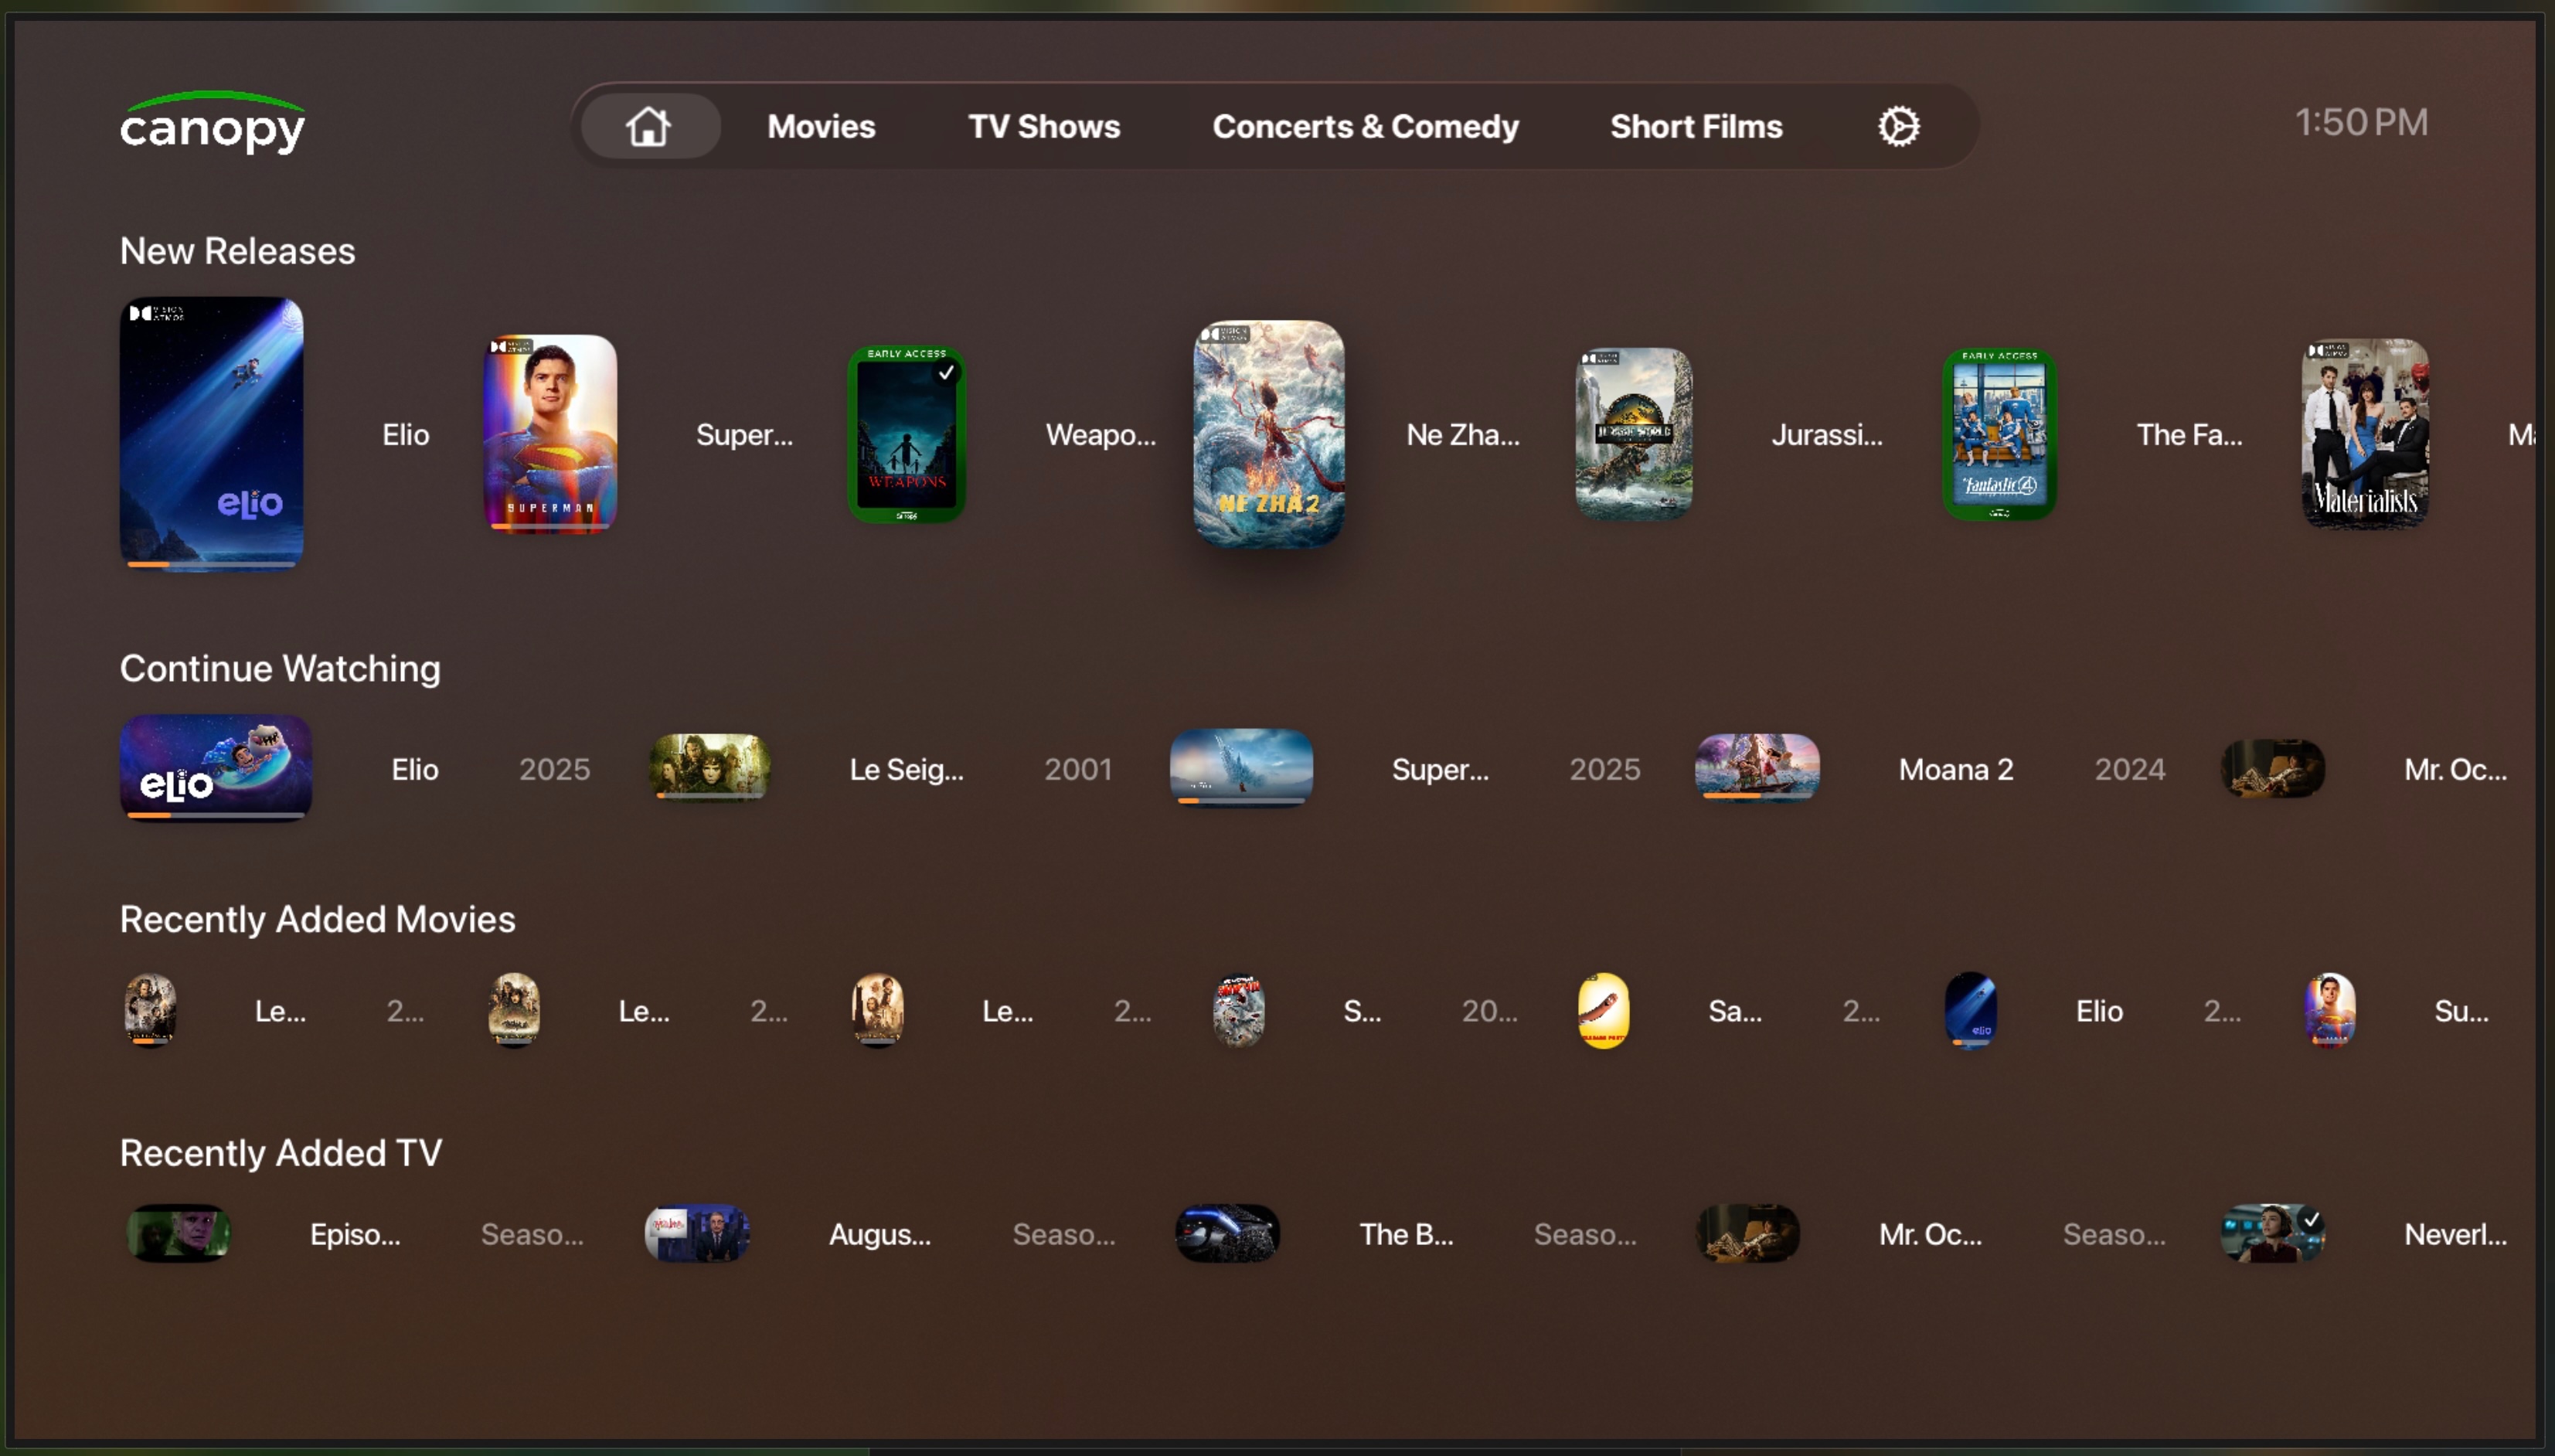Click the 1:50 PM clock
This screenshot has width=2555, height=1456.
pyautogui.click(x=2361, y=122)
